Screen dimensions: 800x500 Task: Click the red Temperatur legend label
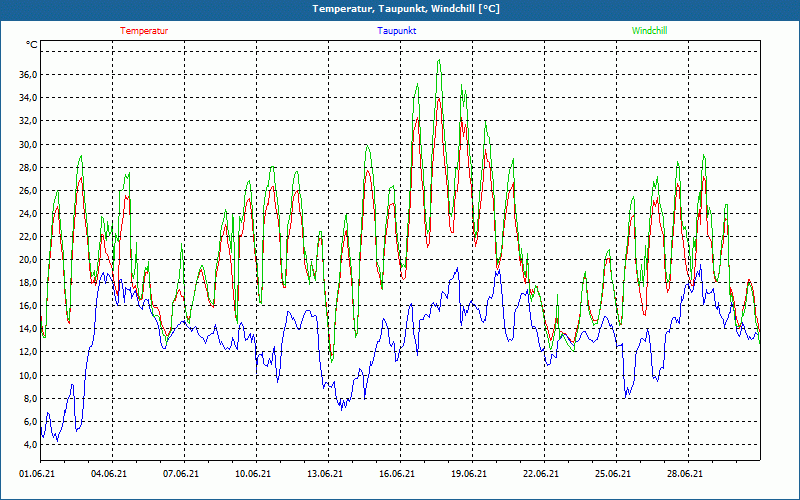click(144, 31)
